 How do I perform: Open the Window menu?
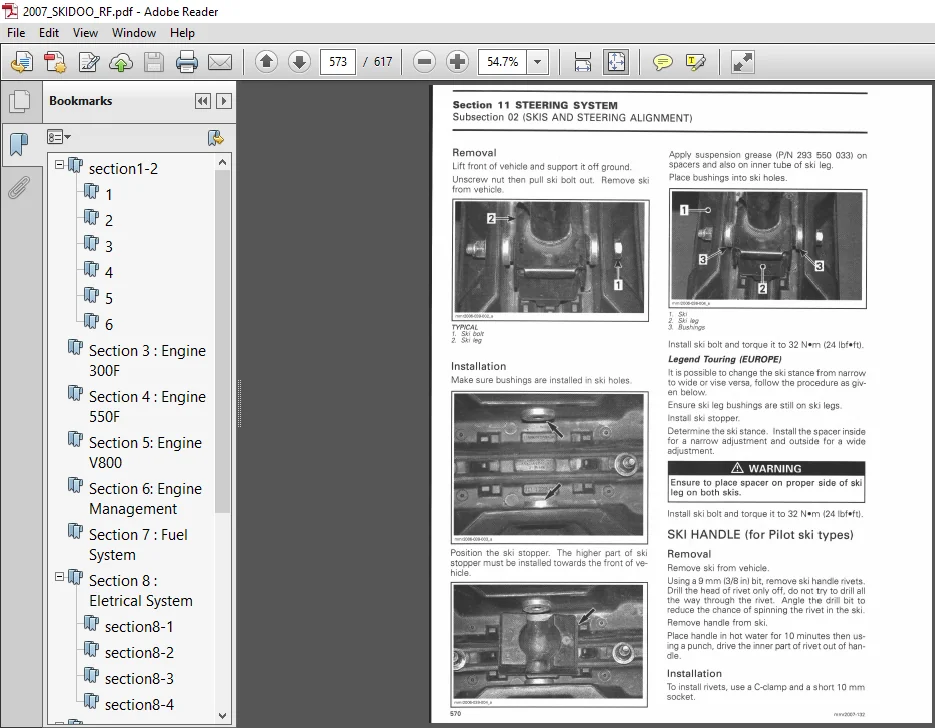click(x=134, y=33)
